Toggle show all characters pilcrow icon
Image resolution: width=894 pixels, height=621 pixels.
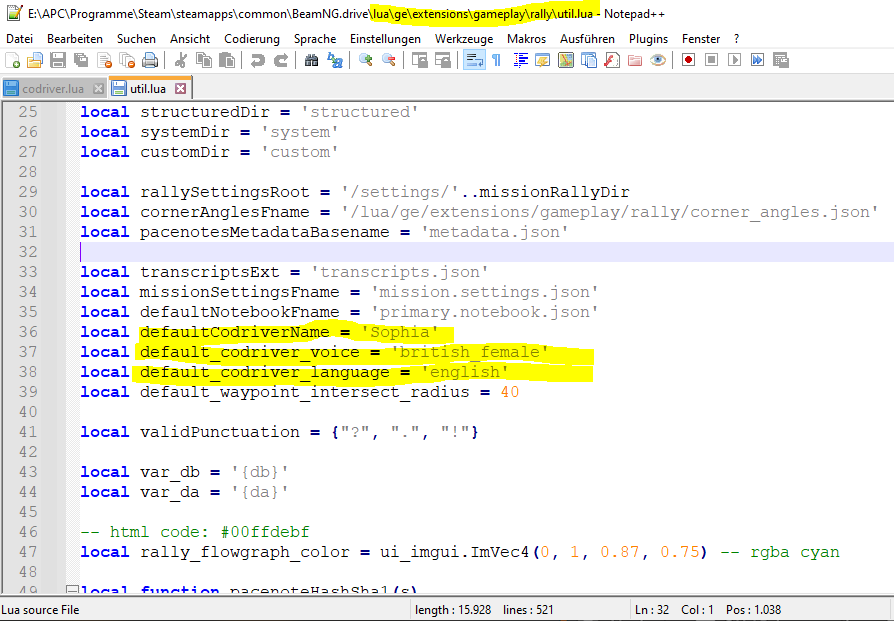coord(497,60)
